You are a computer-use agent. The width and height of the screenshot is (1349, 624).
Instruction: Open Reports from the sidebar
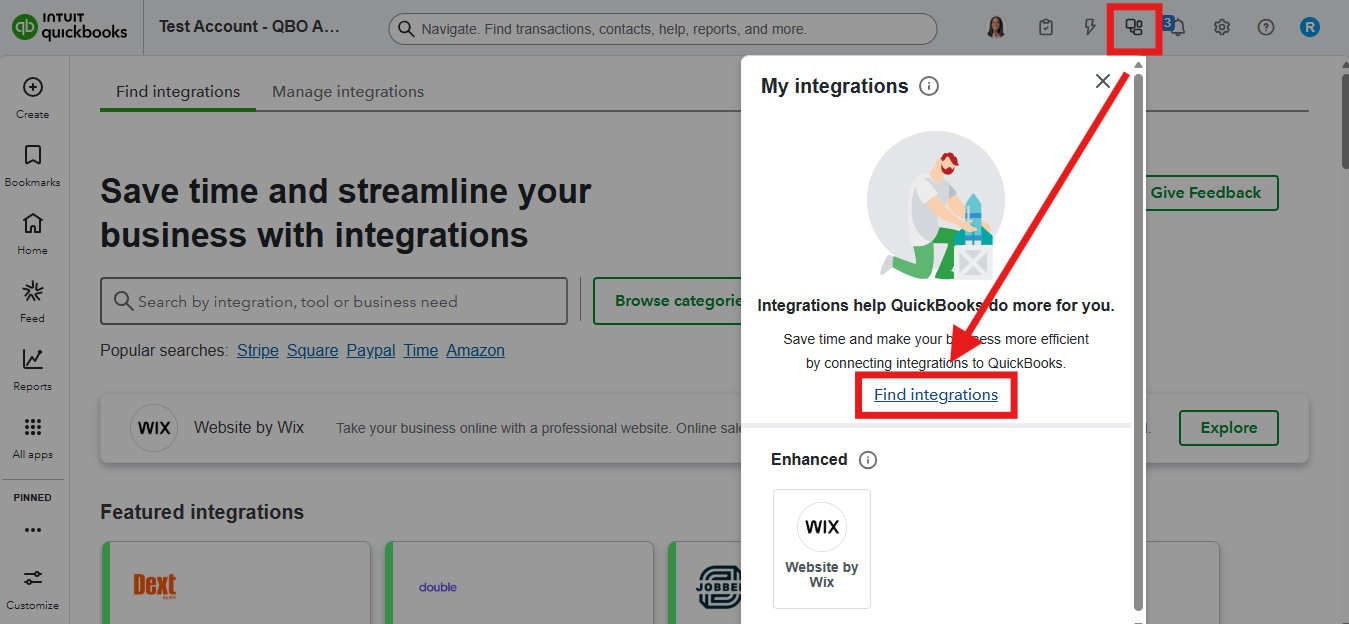pos(33,360)
